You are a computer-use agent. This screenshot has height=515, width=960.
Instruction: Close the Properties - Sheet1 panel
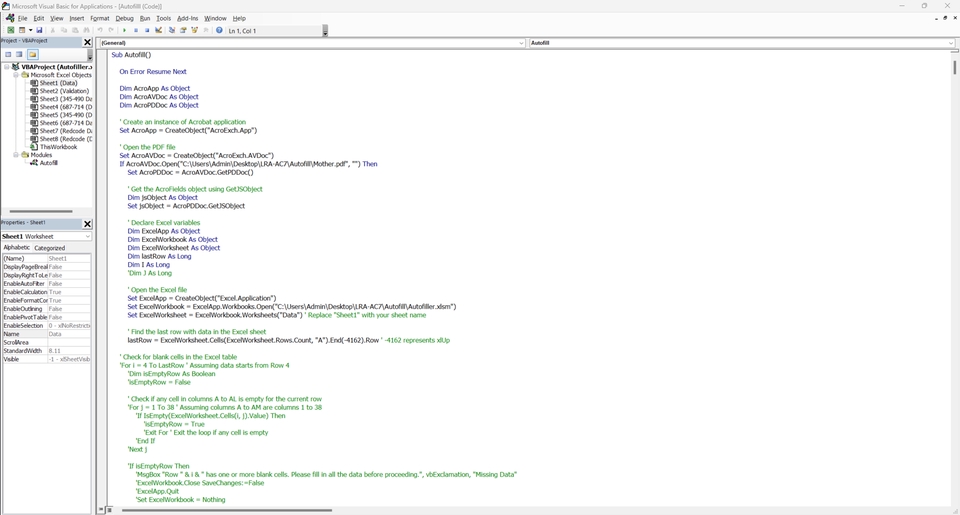coord(87,224)
